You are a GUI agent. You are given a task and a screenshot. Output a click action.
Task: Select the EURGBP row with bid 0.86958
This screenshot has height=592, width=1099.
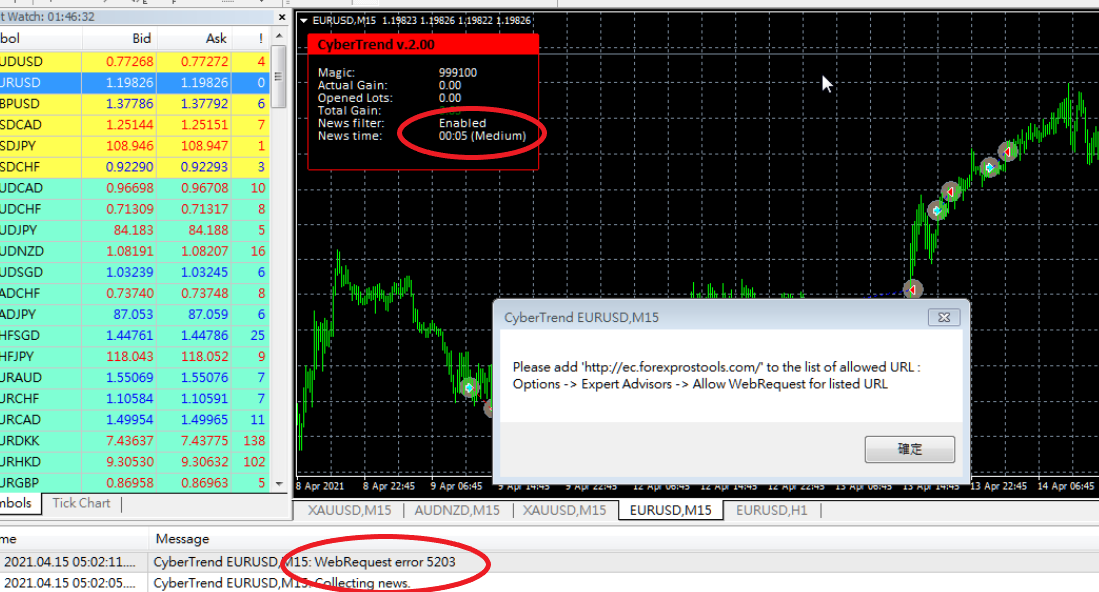(135, 482)
